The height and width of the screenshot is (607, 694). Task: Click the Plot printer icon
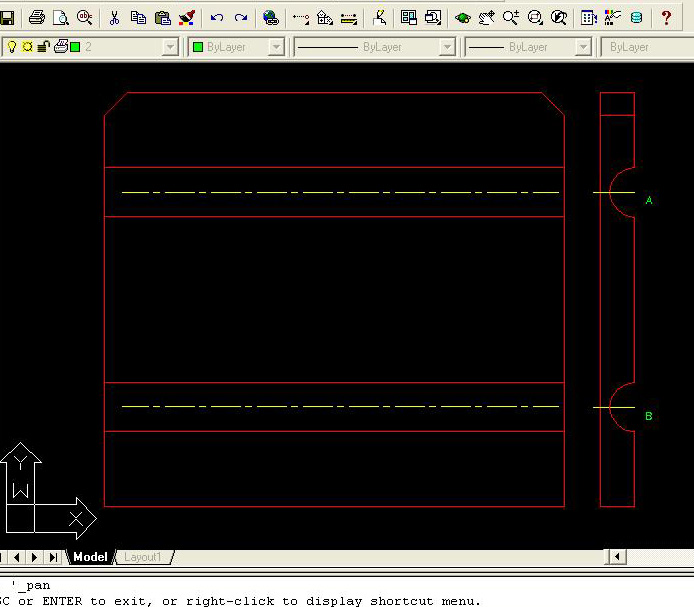pos(37,18)
